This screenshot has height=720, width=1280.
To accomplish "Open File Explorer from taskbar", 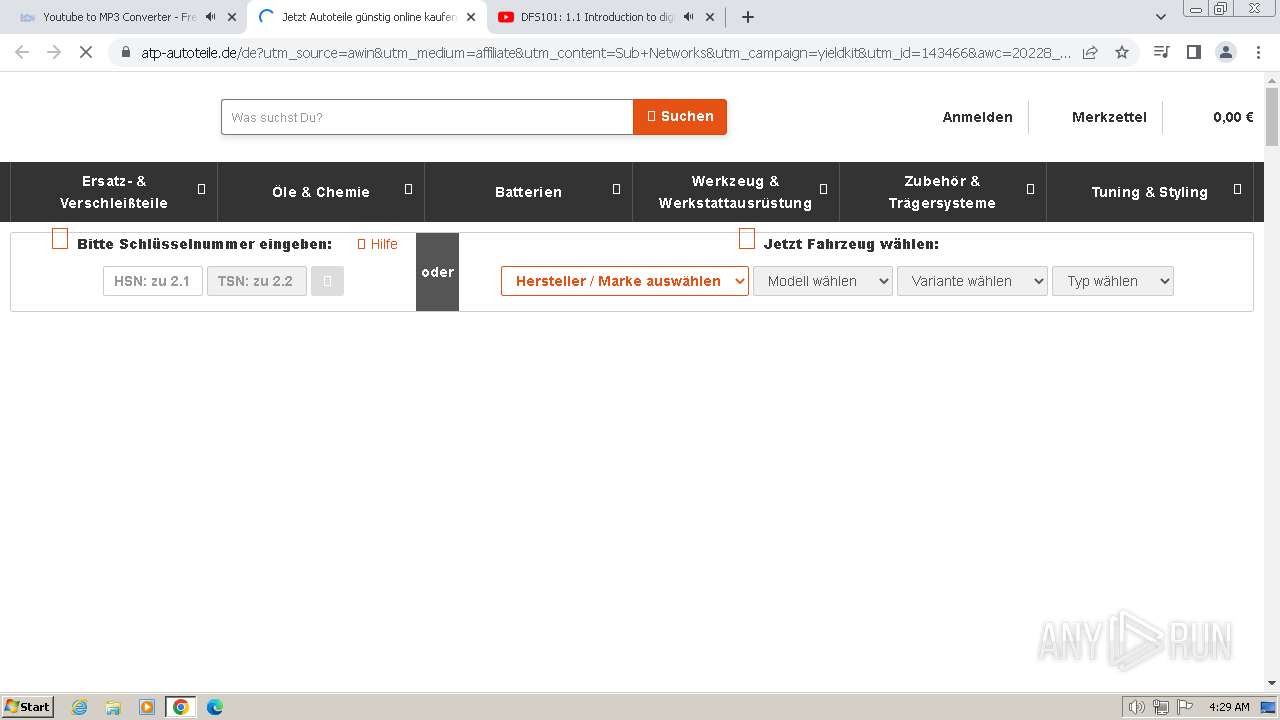I will pyautogui.click(x=113, y=707).
